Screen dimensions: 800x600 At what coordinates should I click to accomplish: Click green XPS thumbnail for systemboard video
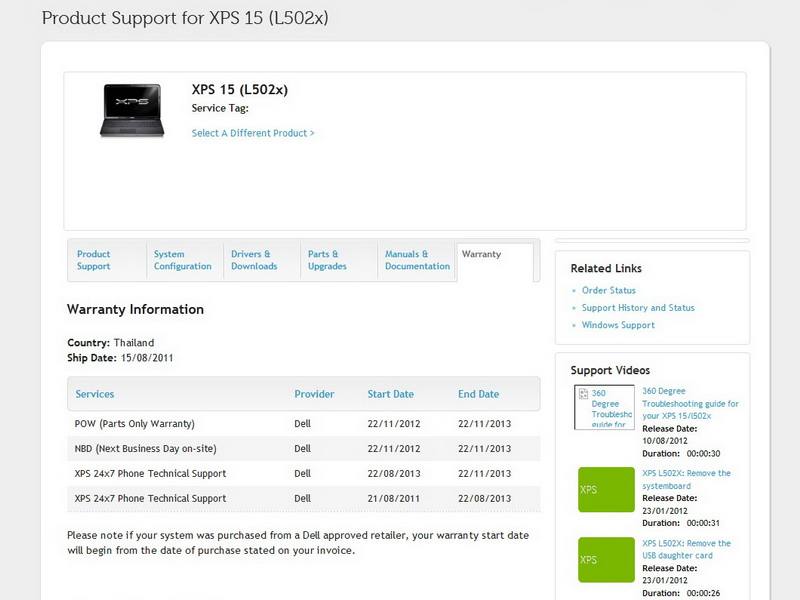point(606,489)
